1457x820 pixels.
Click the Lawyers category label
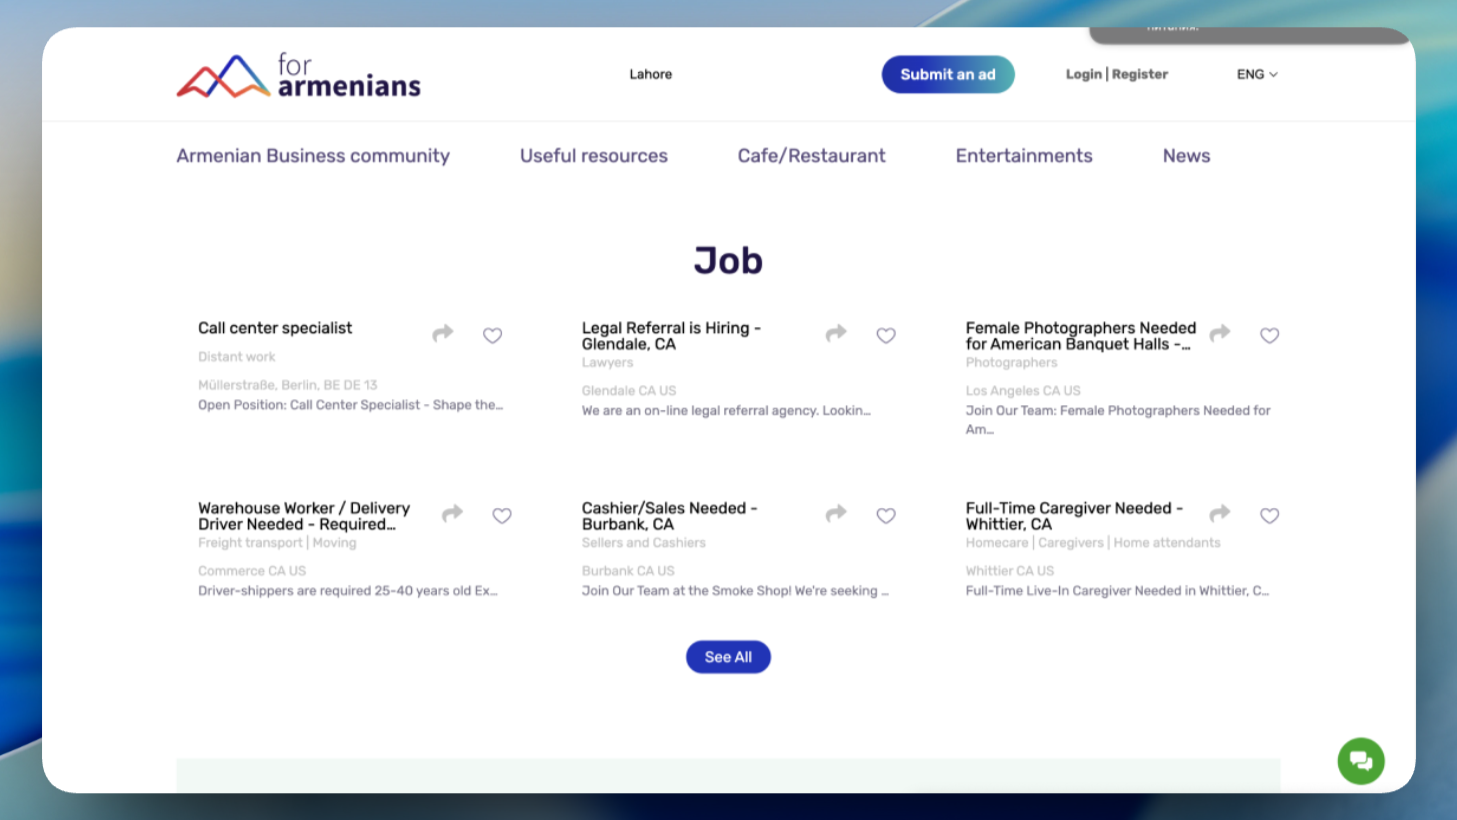[608, 363]
